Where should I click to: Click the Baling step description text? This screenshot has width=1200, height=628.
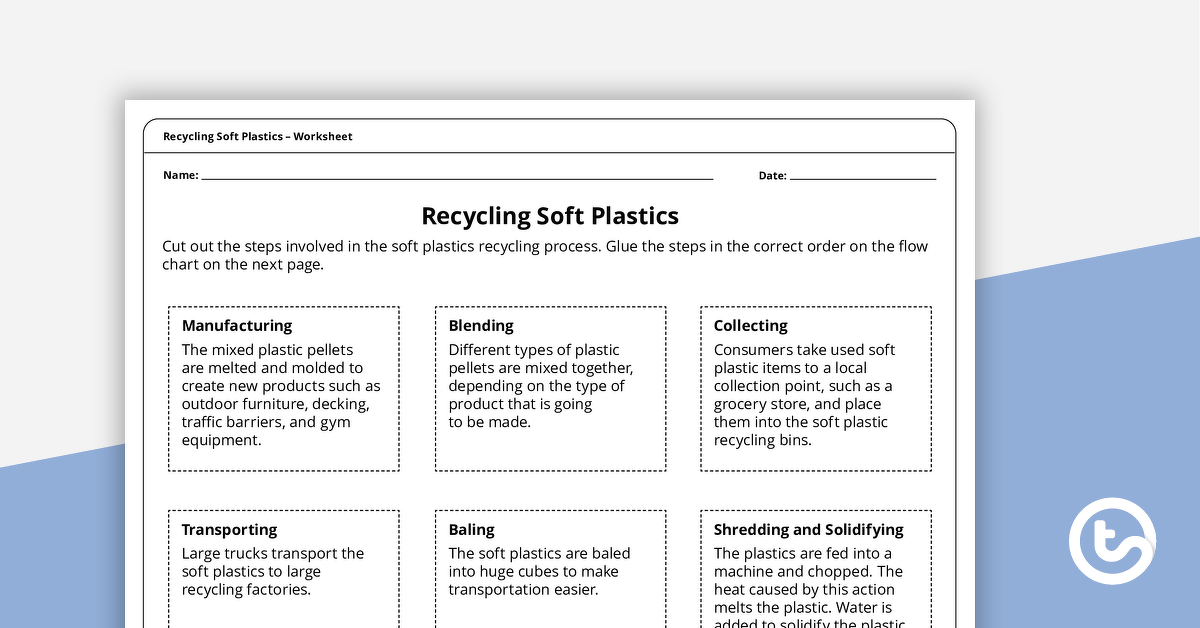pyautogui.click(x=539, y=572)
